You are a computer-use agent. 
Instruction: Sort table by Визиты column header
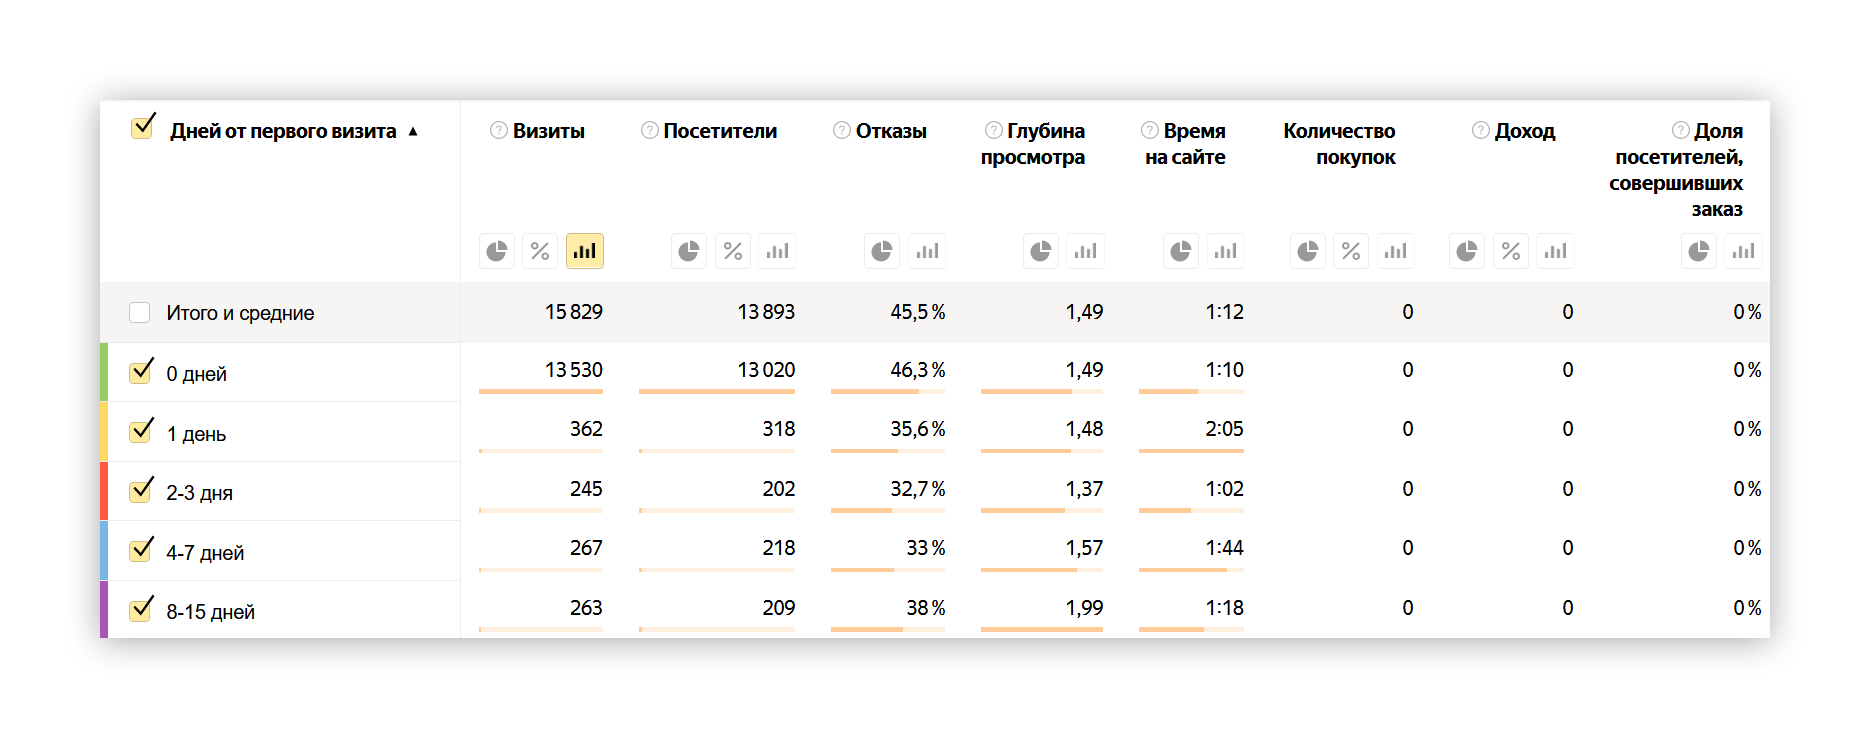(x=548, y=131)
